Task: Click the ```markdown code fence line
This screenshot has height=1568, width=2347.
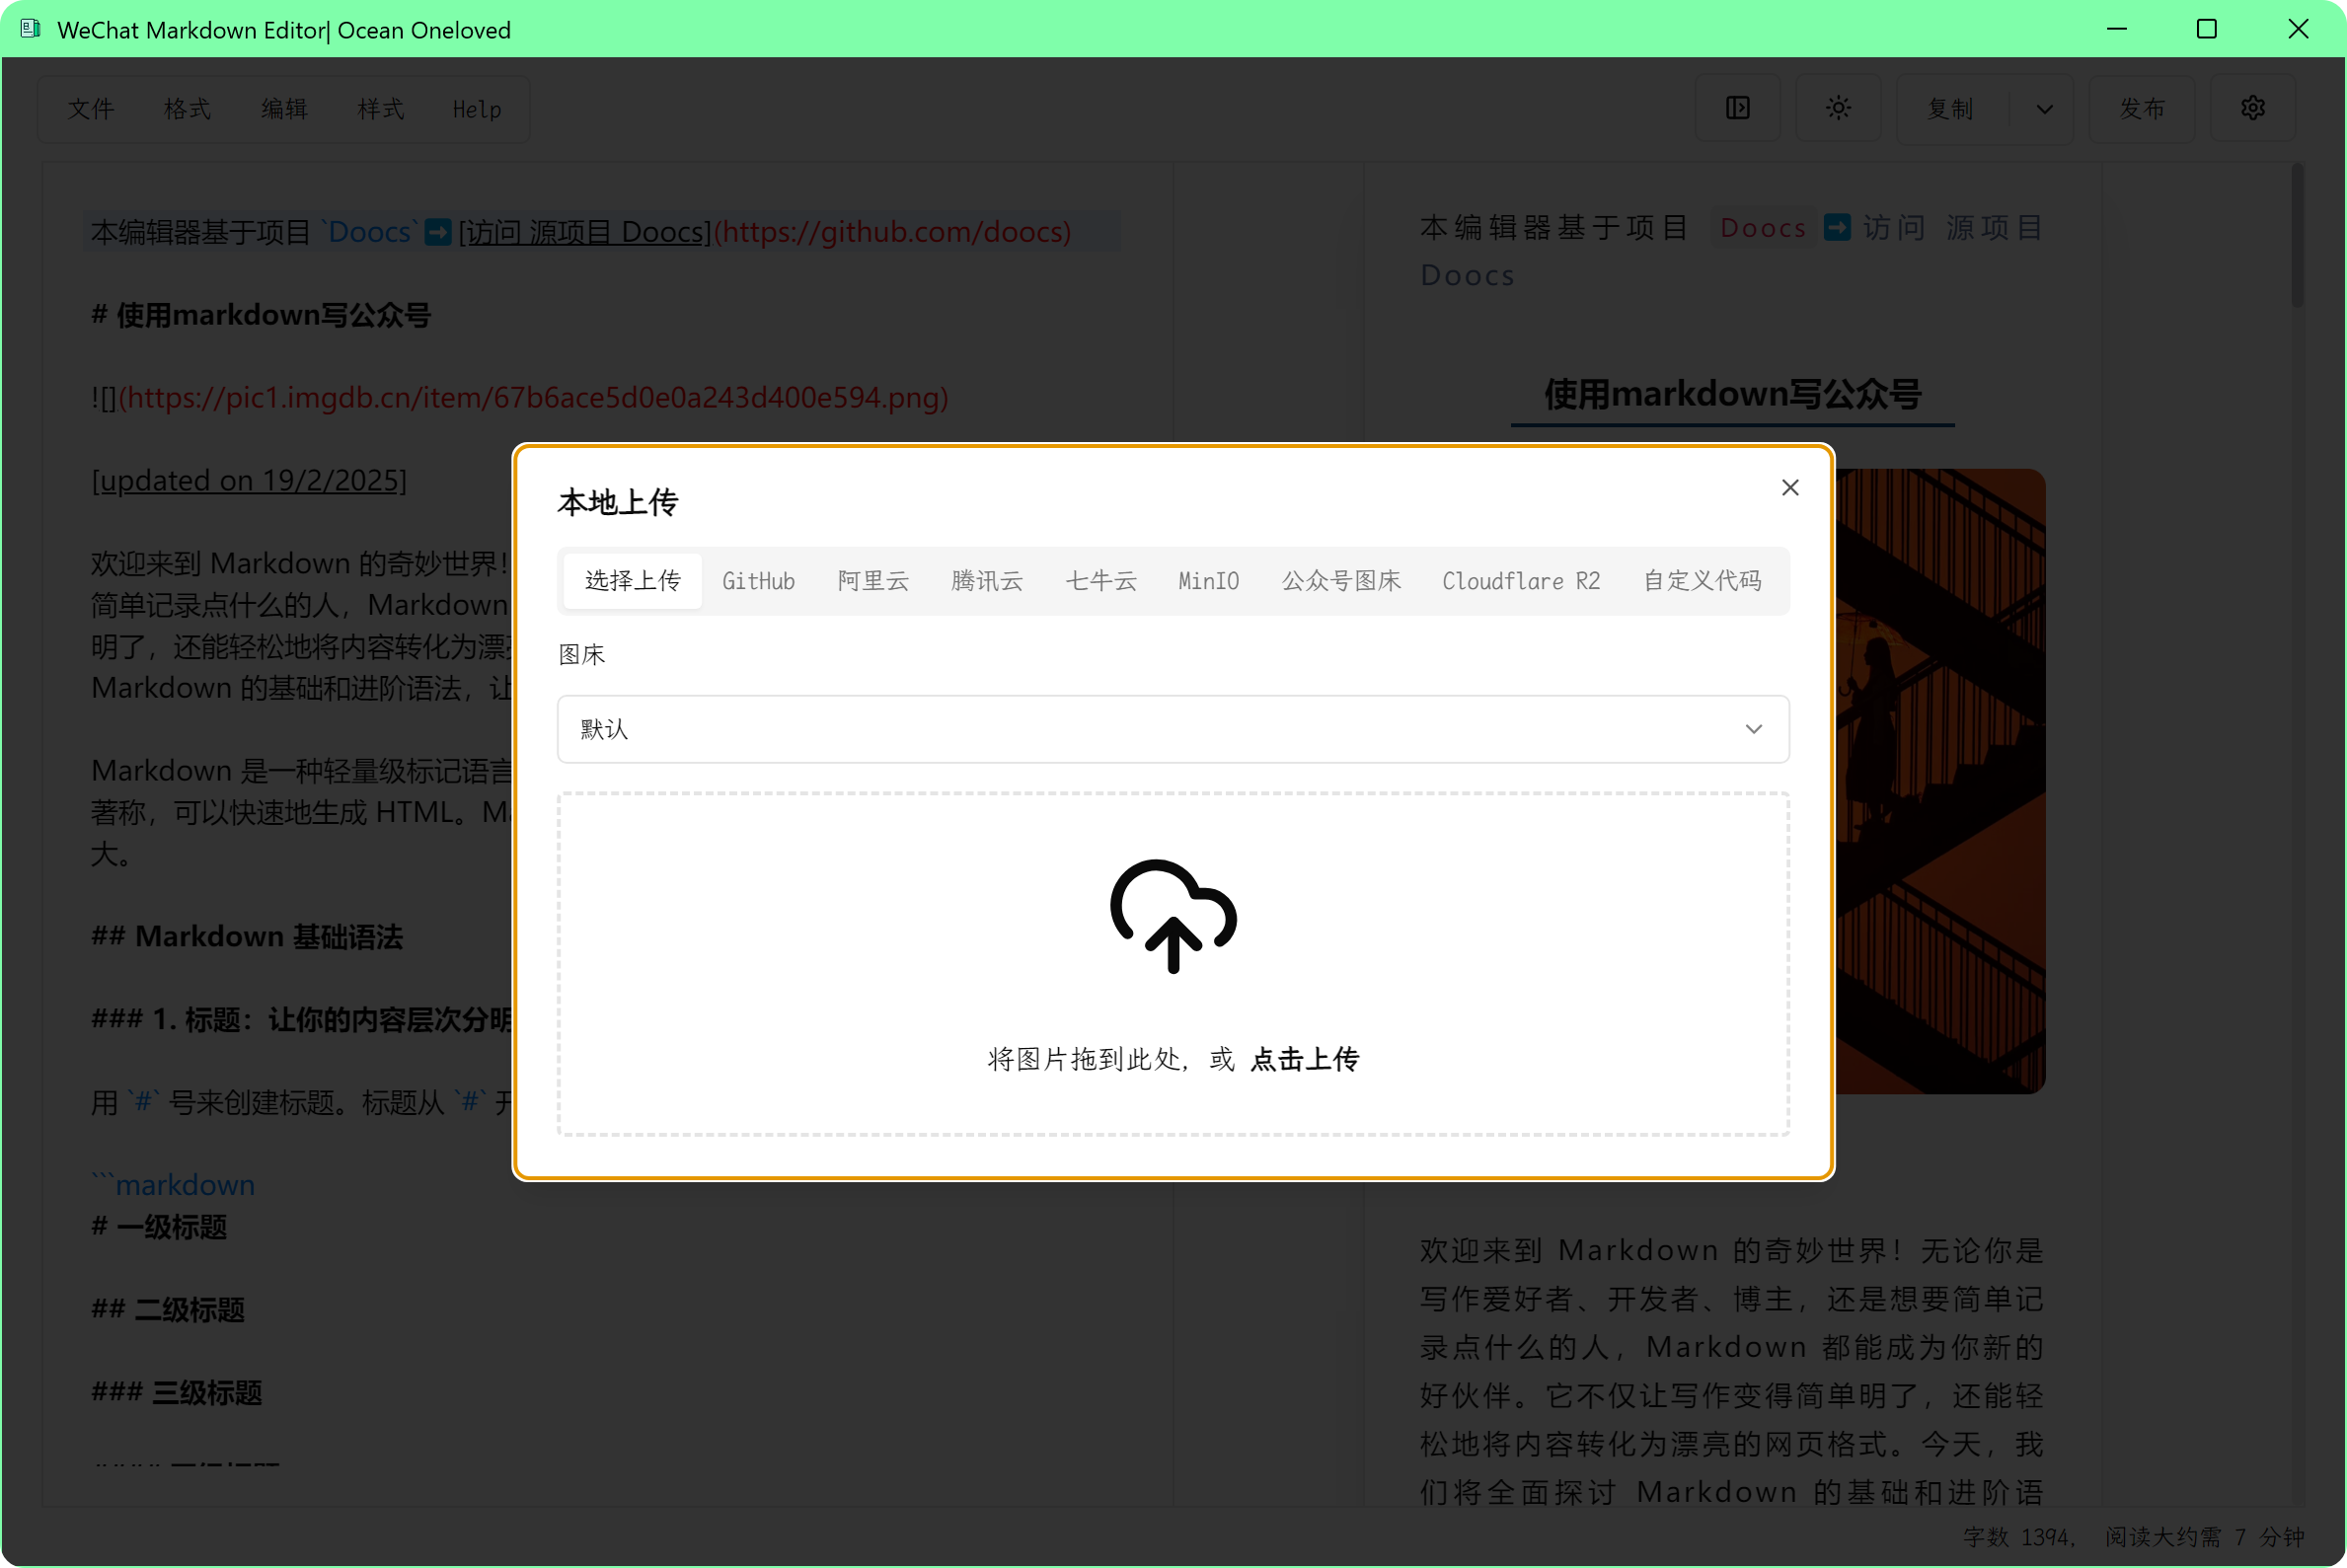Action: 173,1185
